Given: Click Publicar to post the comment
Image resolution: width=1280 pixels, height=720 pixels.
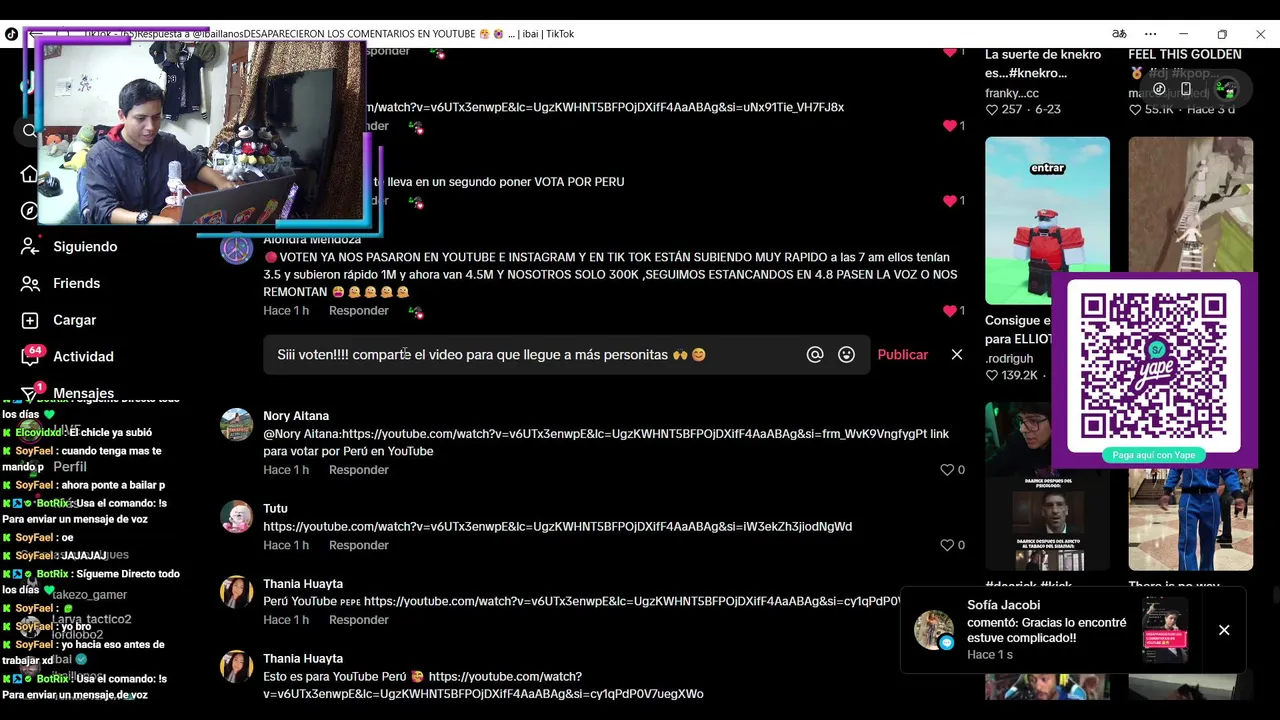Looking at the screenshot, I should [x=903, y=355].
